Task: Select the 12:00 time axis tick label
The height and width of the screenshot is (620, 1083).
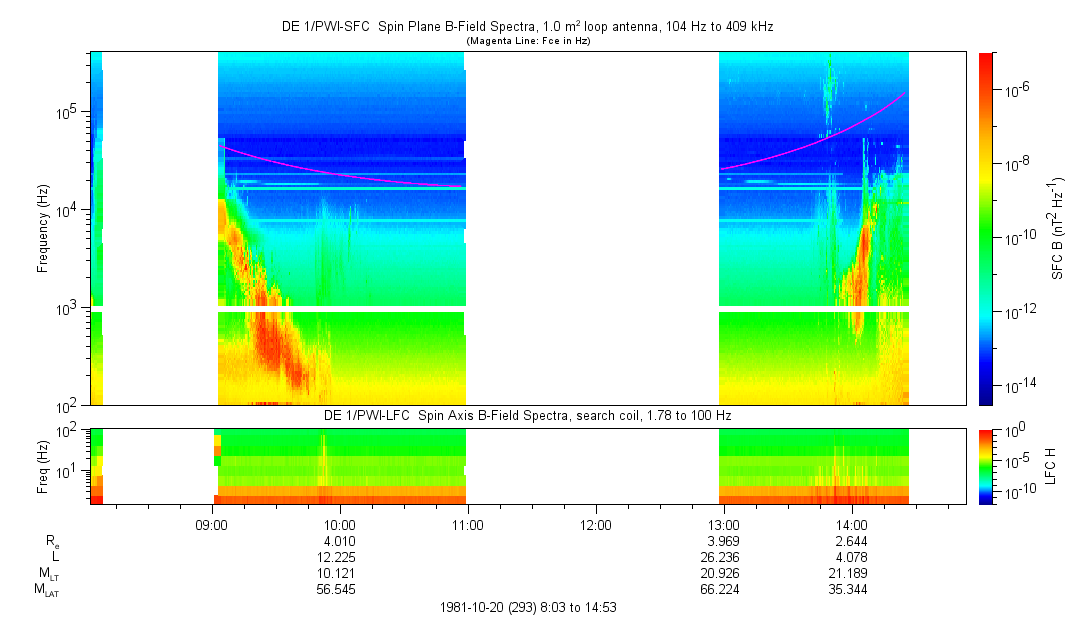Action: click(596, 524)
